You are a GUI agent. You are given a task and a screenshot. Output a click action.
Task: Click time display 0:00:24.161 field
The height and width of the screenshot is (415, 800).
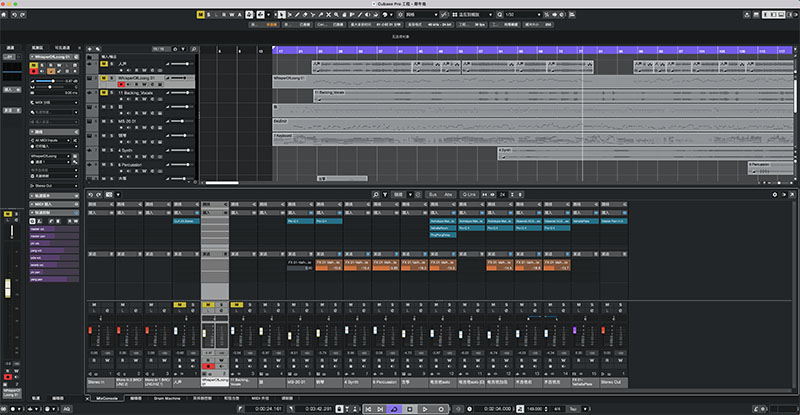(x=265, y=409)
